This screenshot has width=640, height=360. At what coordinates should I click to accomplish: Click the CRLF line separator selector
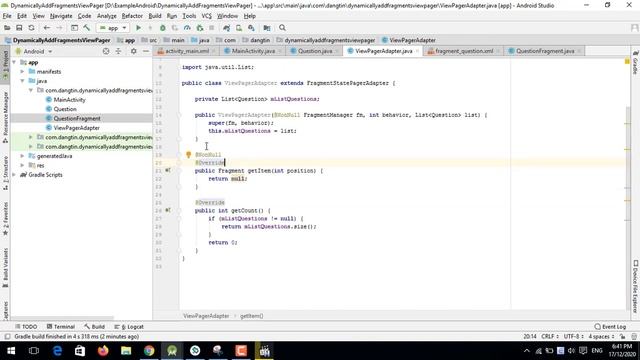(550, 336)
